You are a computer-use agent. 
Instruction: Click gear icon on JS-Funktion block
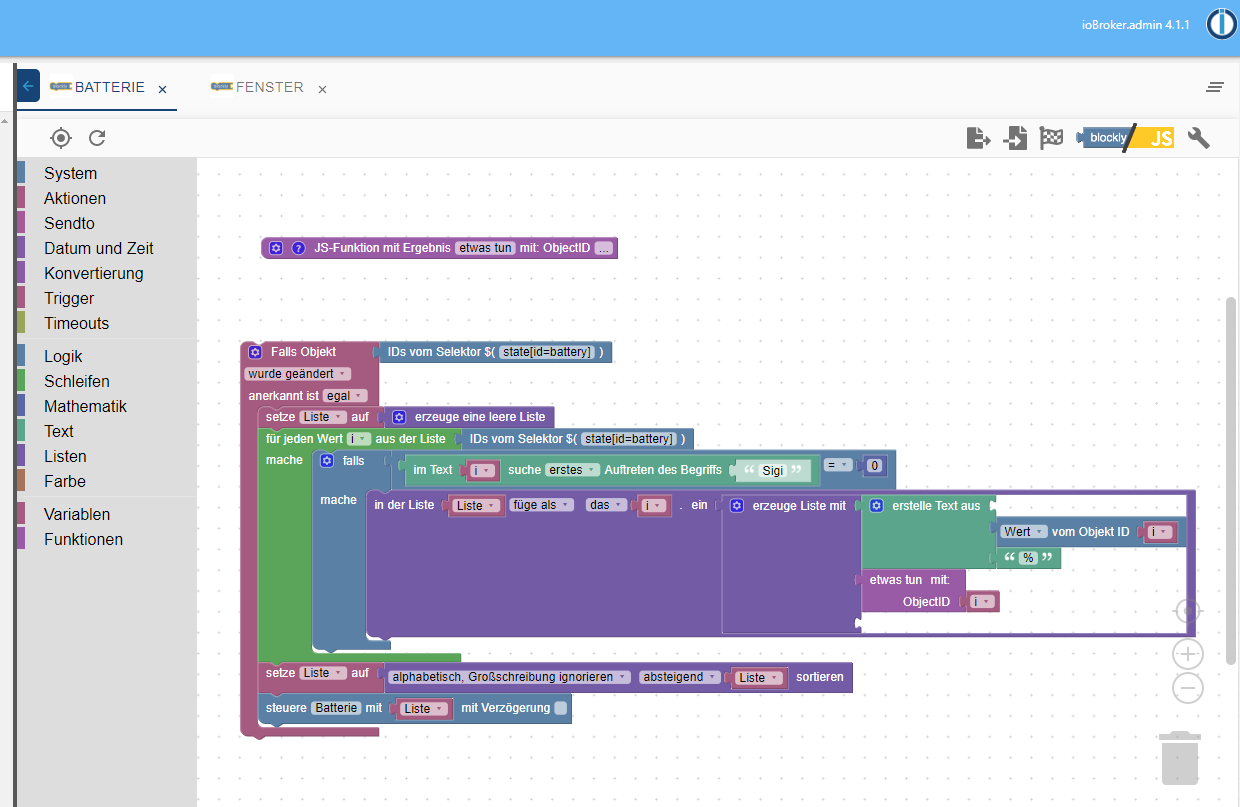276,248
